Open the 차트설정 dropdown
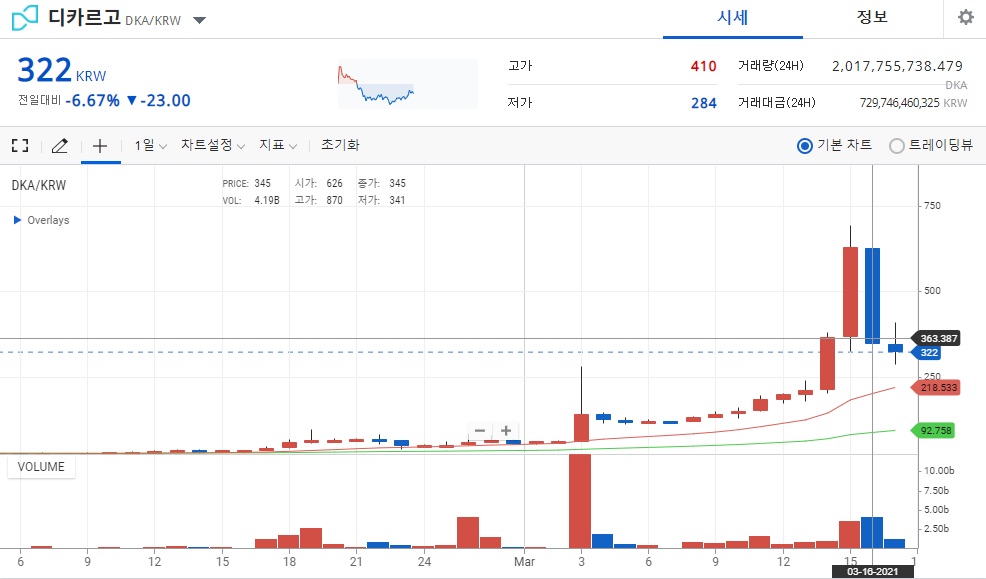Image resolution: width=986 pixels, height=579 pixels. point(213,145)
